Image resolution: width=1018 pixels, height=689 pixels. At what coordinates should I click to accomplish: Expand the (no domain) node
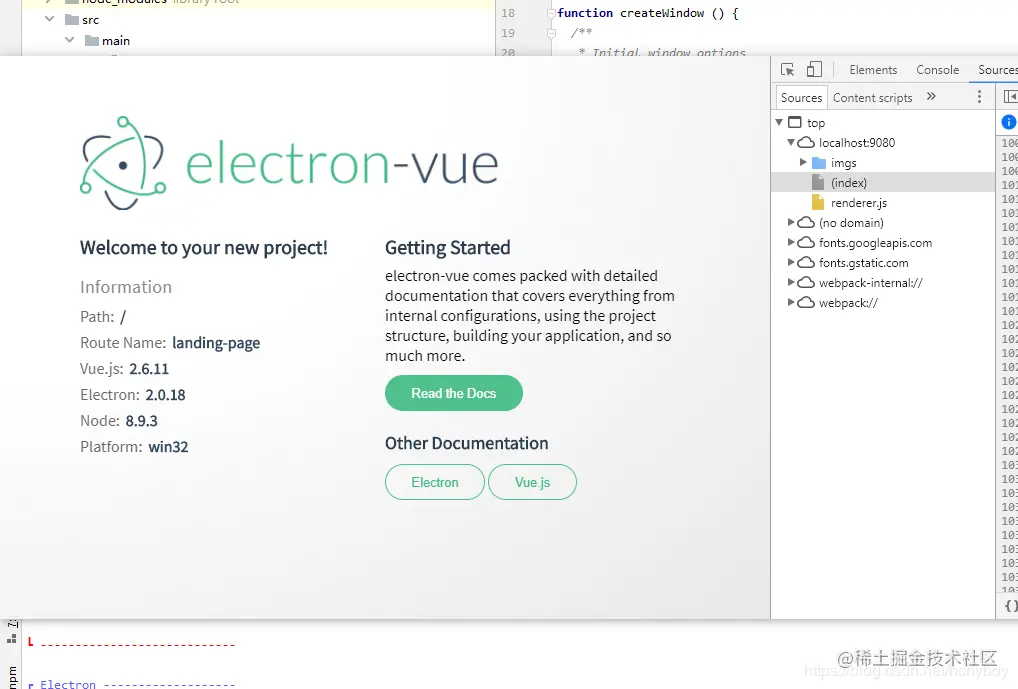point(791,222)
